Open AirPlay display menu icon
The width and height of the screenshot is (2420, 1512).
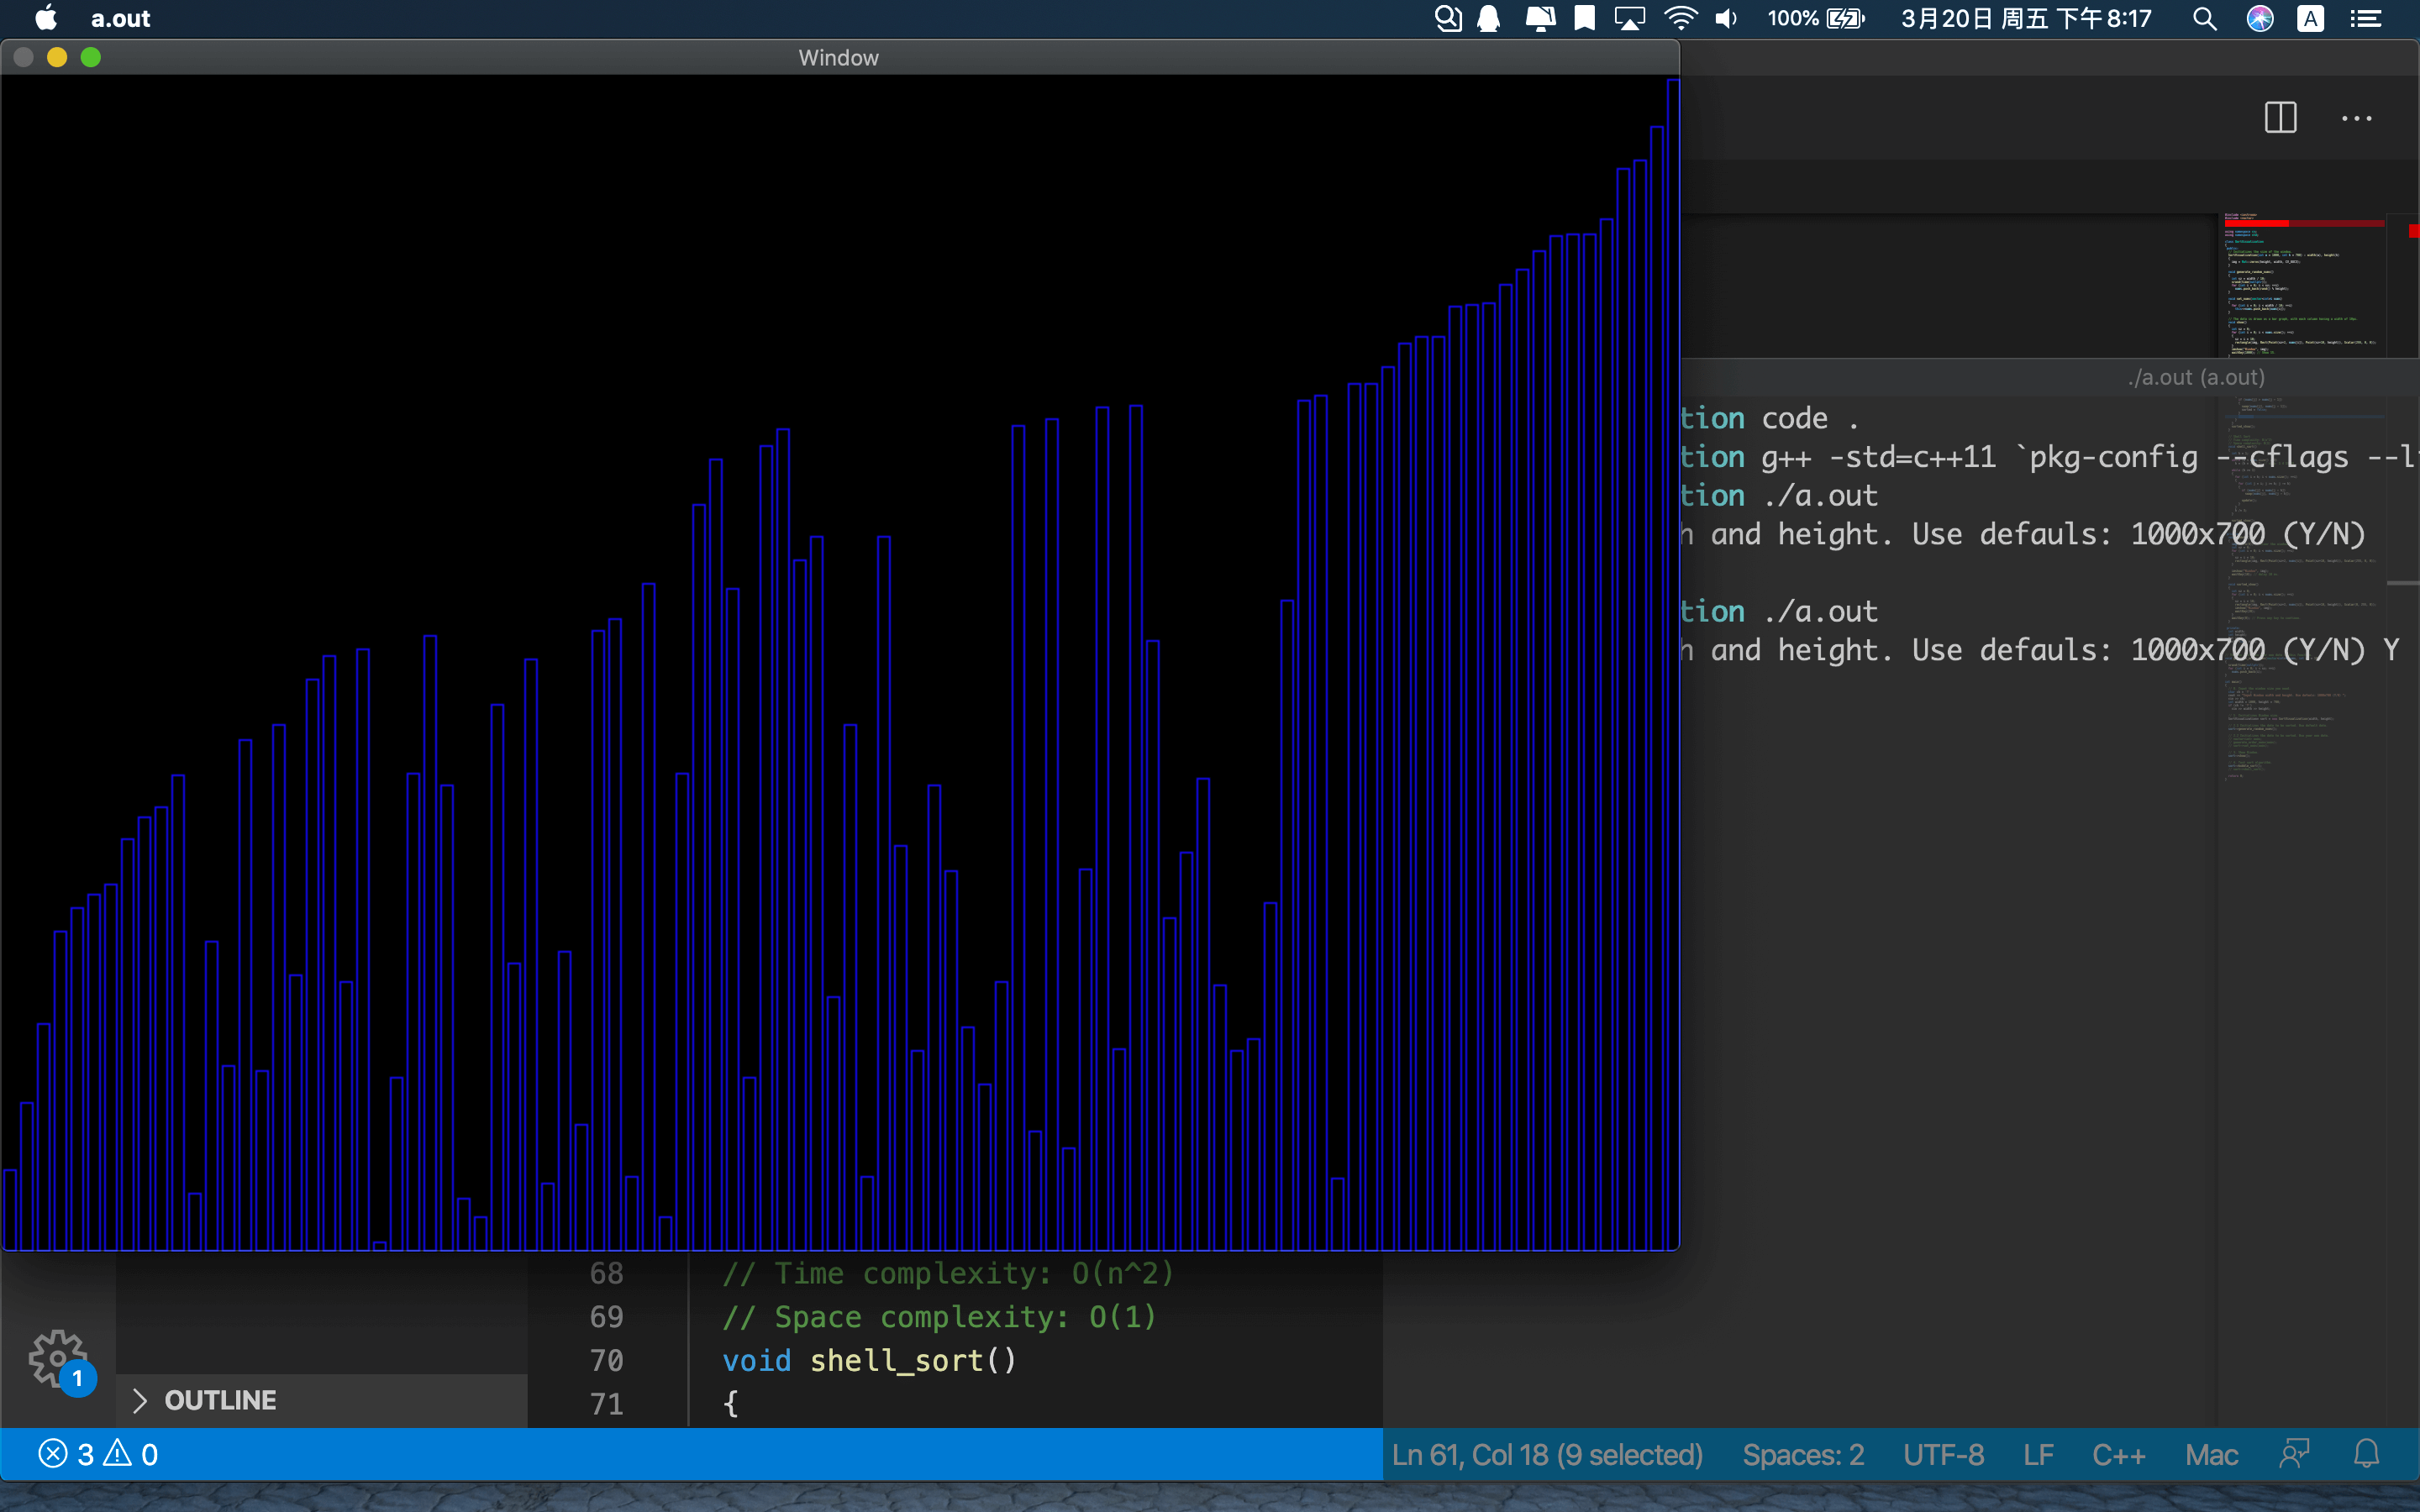pyautogui.click(x=1629, y=18)
